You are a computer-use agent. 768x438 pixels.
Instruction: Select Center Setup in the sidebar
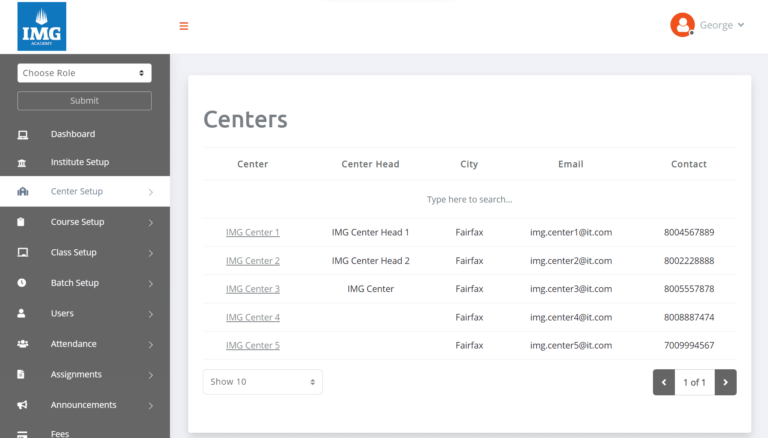coord(77,191)
